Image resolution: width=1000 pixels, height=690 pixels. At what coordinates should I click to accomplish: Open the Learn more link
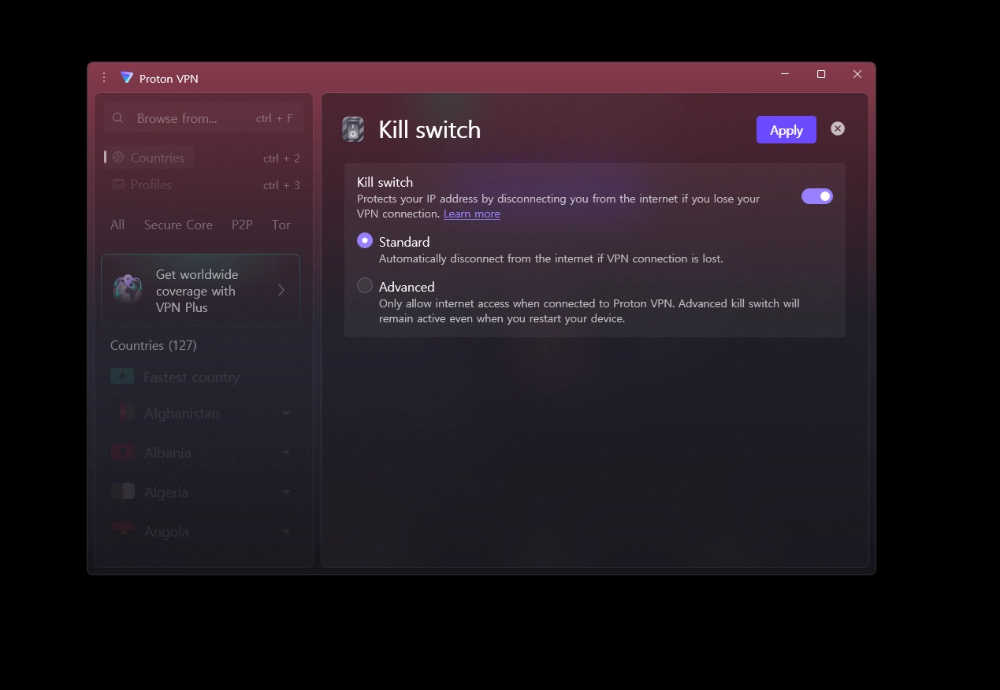[472, 214]
